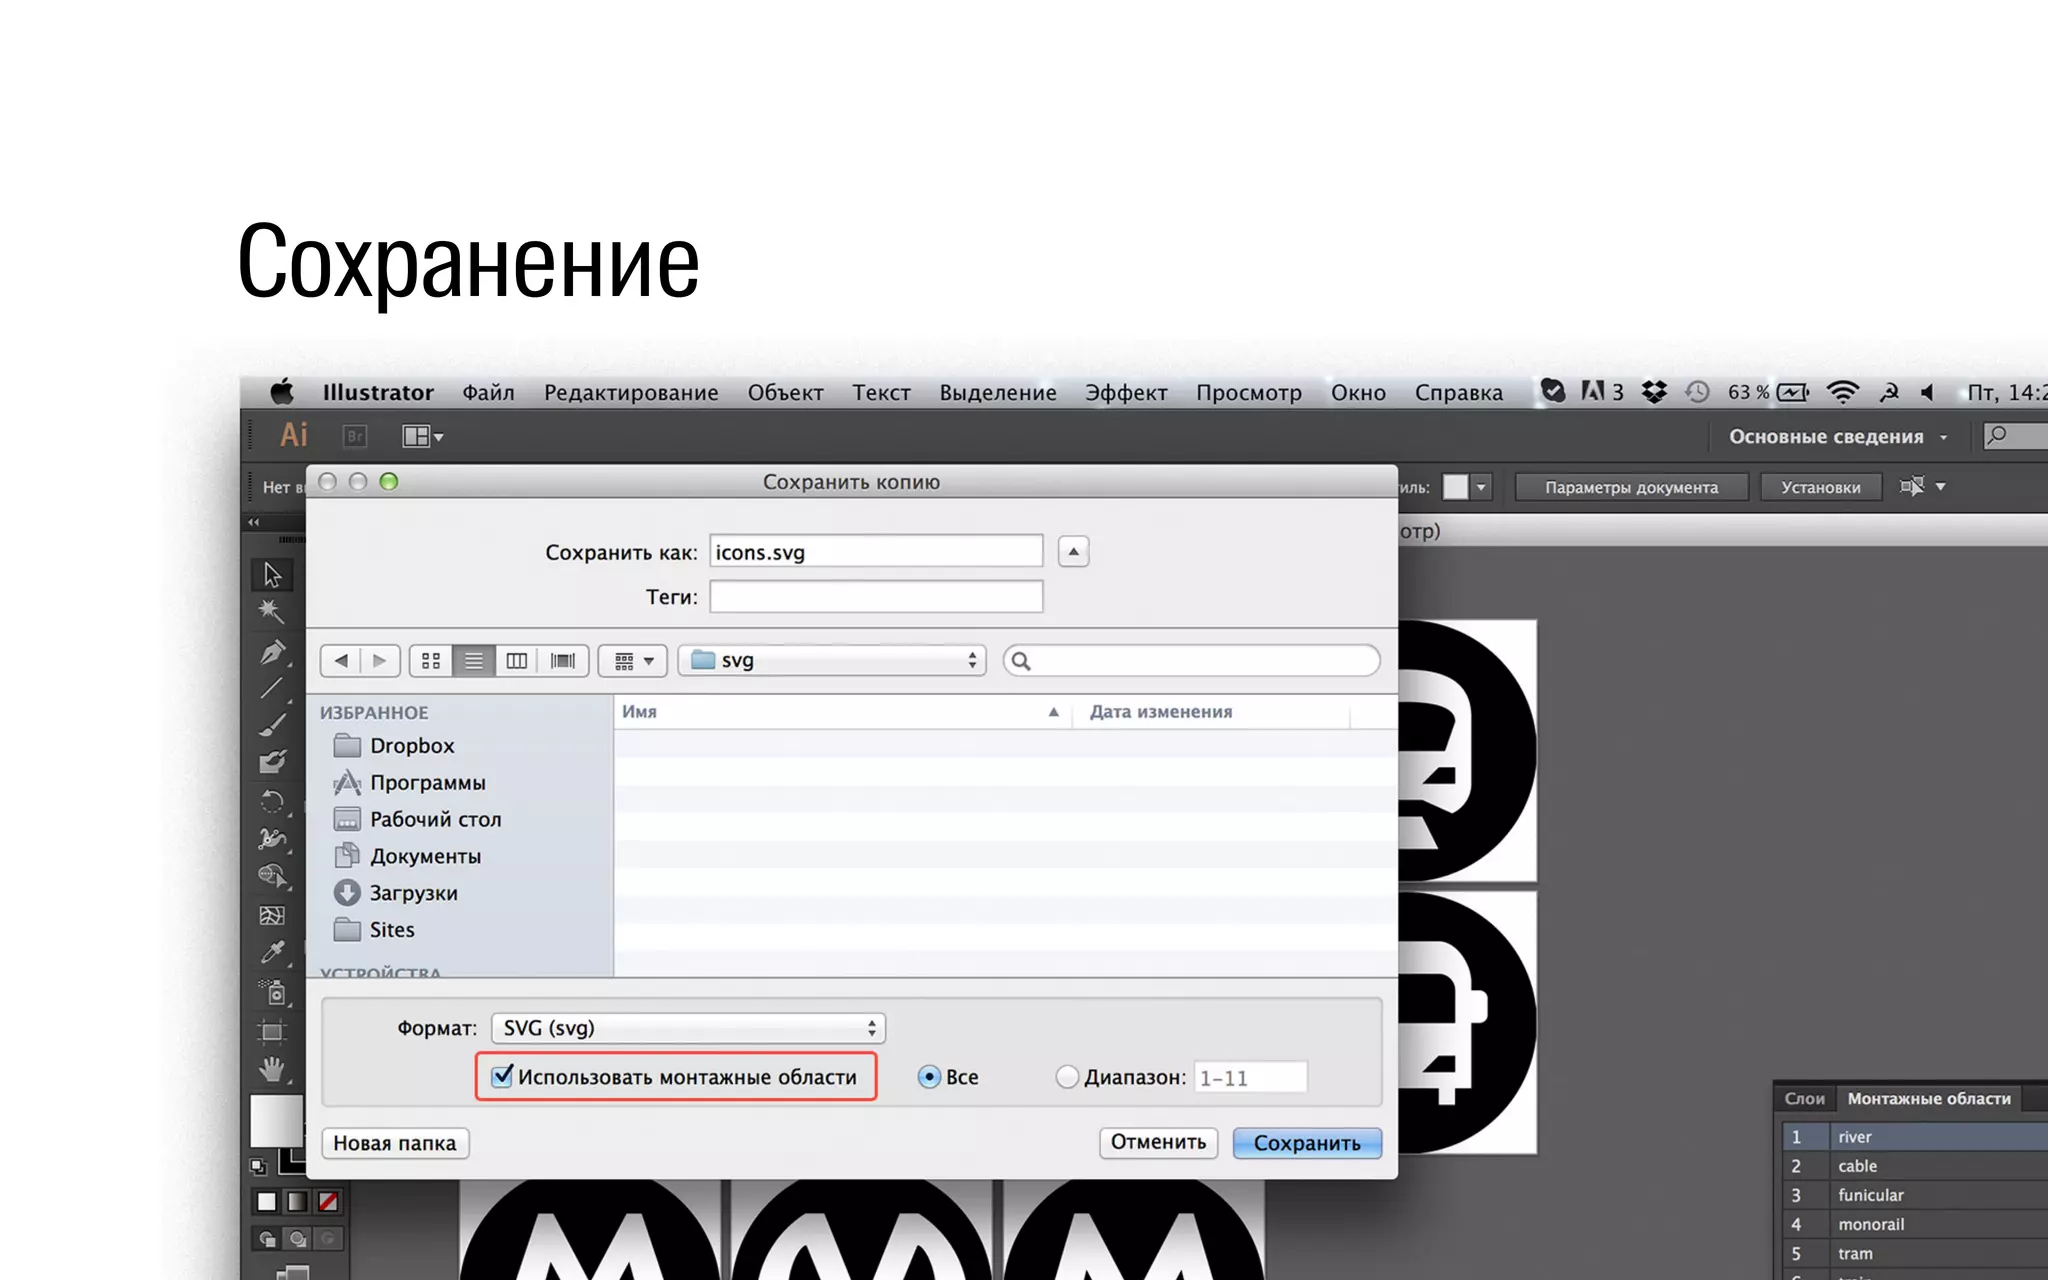Go back in save dialog navigation
Image resolution: width=2048 pixels, height=1280 pixels.
click(341, 661)
